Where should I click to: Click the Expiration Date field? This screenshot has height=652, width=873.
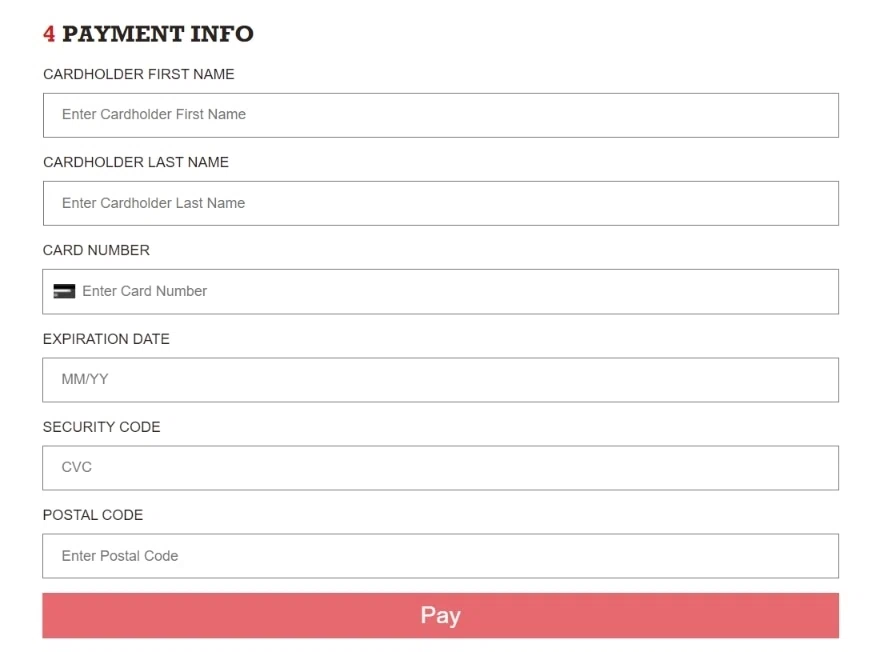(440, 380)
